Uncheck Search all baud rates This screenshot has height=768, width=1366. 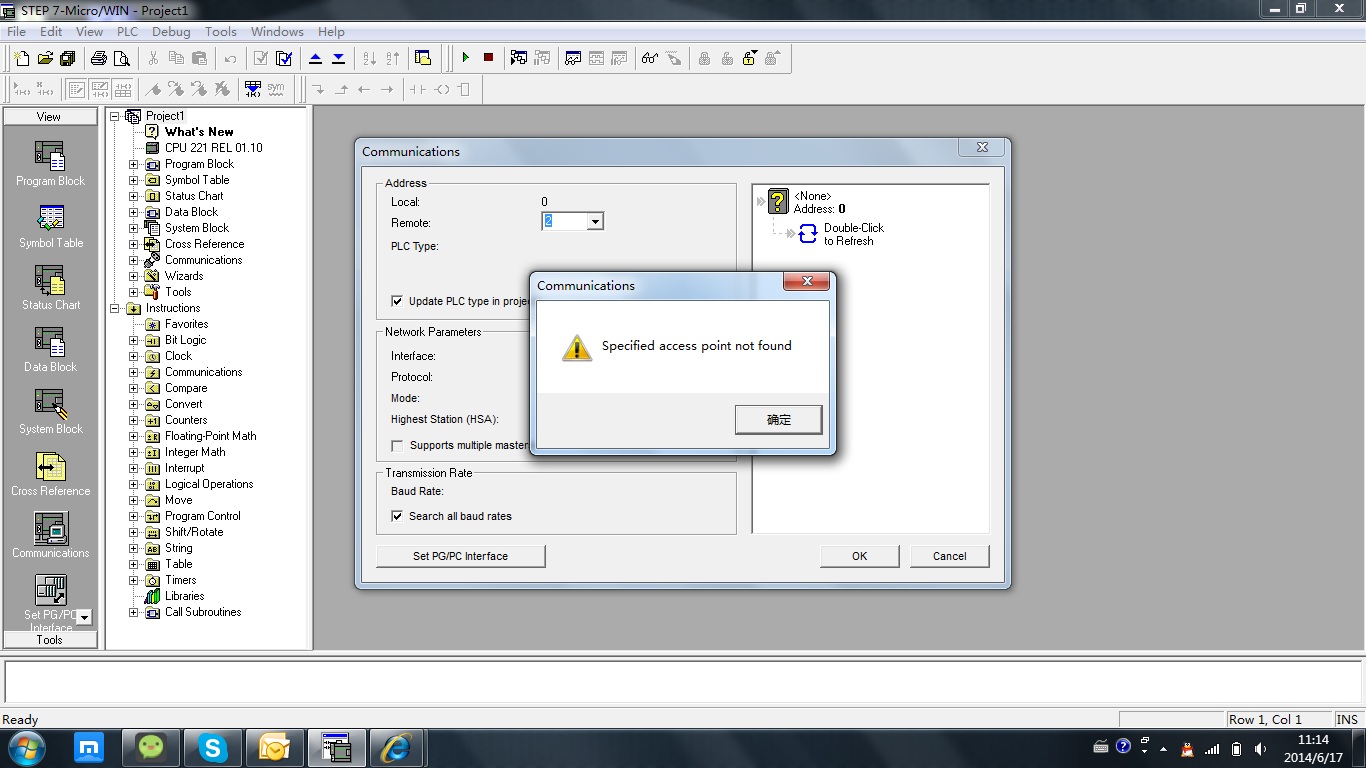pos(397,516)
